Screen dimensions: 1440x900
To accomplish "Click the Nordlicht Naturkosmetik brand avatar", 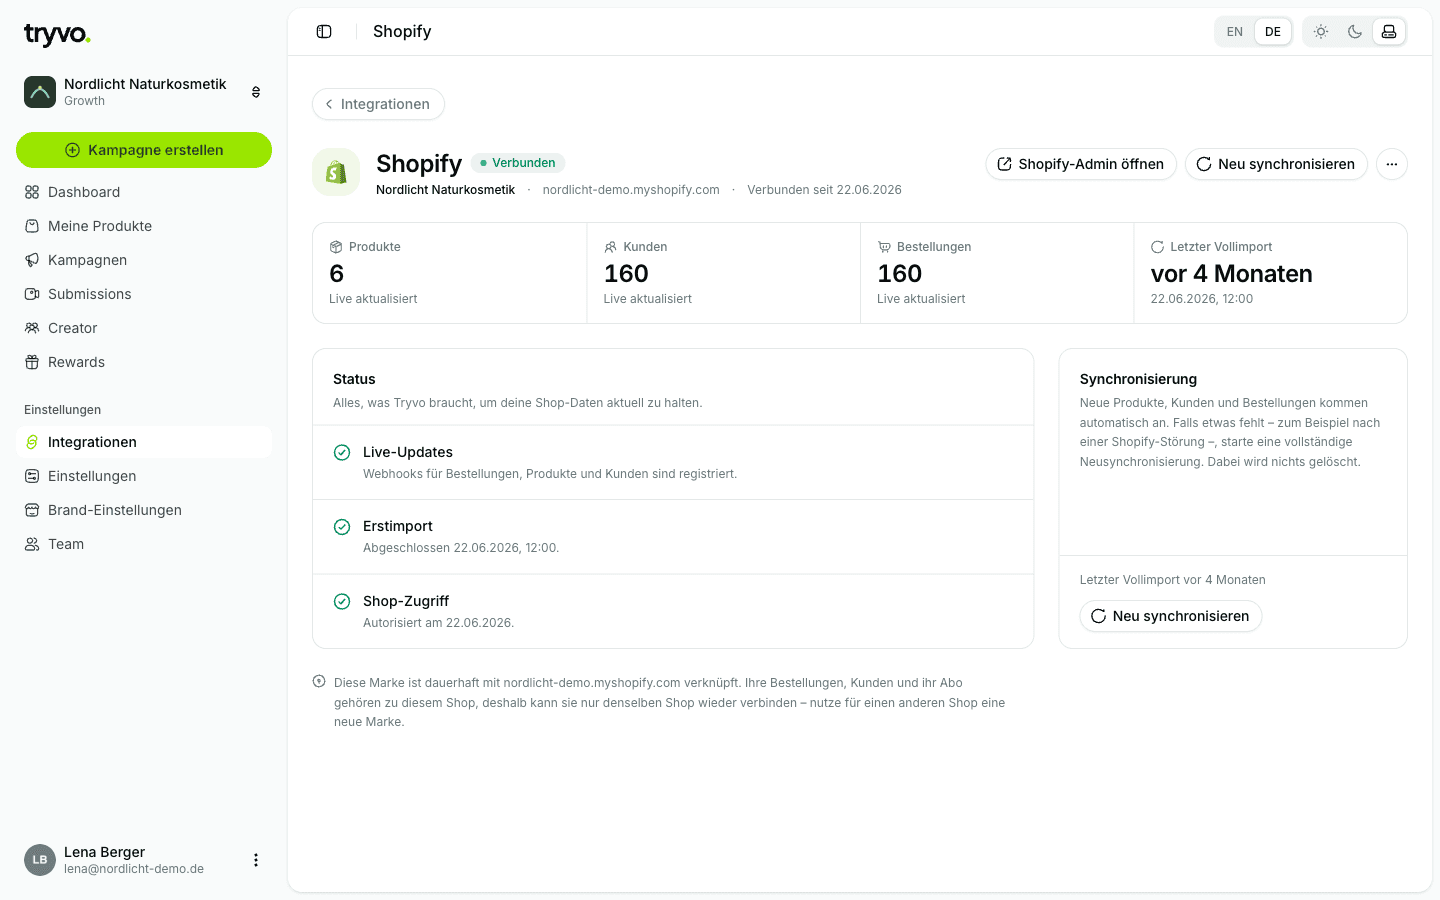I will coord(40,92).
